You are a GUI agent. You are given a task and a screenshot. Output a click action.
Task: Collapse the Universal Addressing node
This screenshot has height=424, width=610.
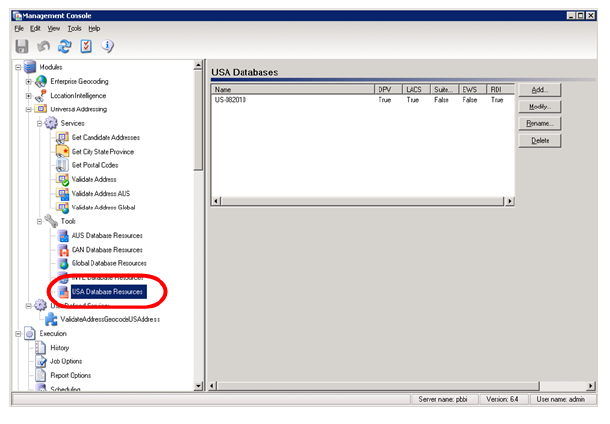click(28, 110)
